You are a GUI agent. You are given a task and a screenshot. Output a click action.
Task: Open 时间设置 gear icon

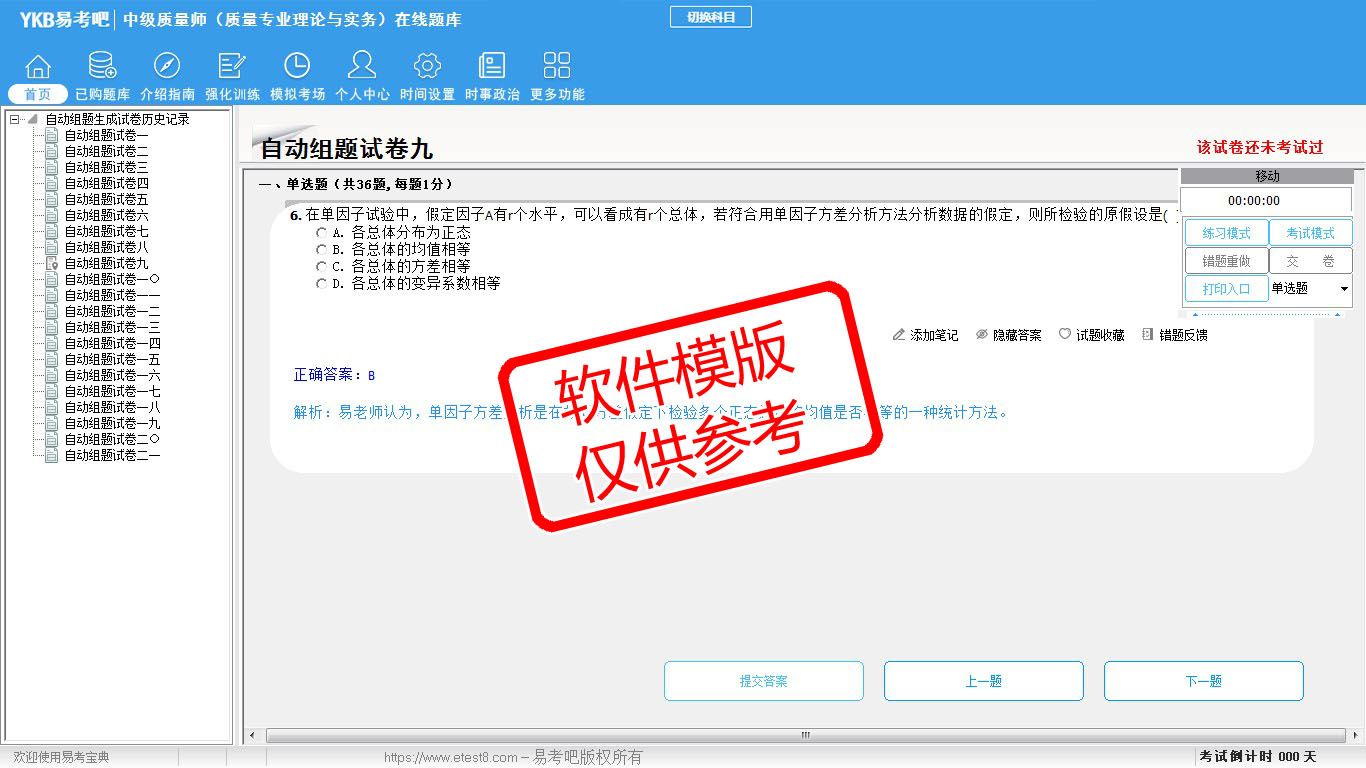(427, 67)
